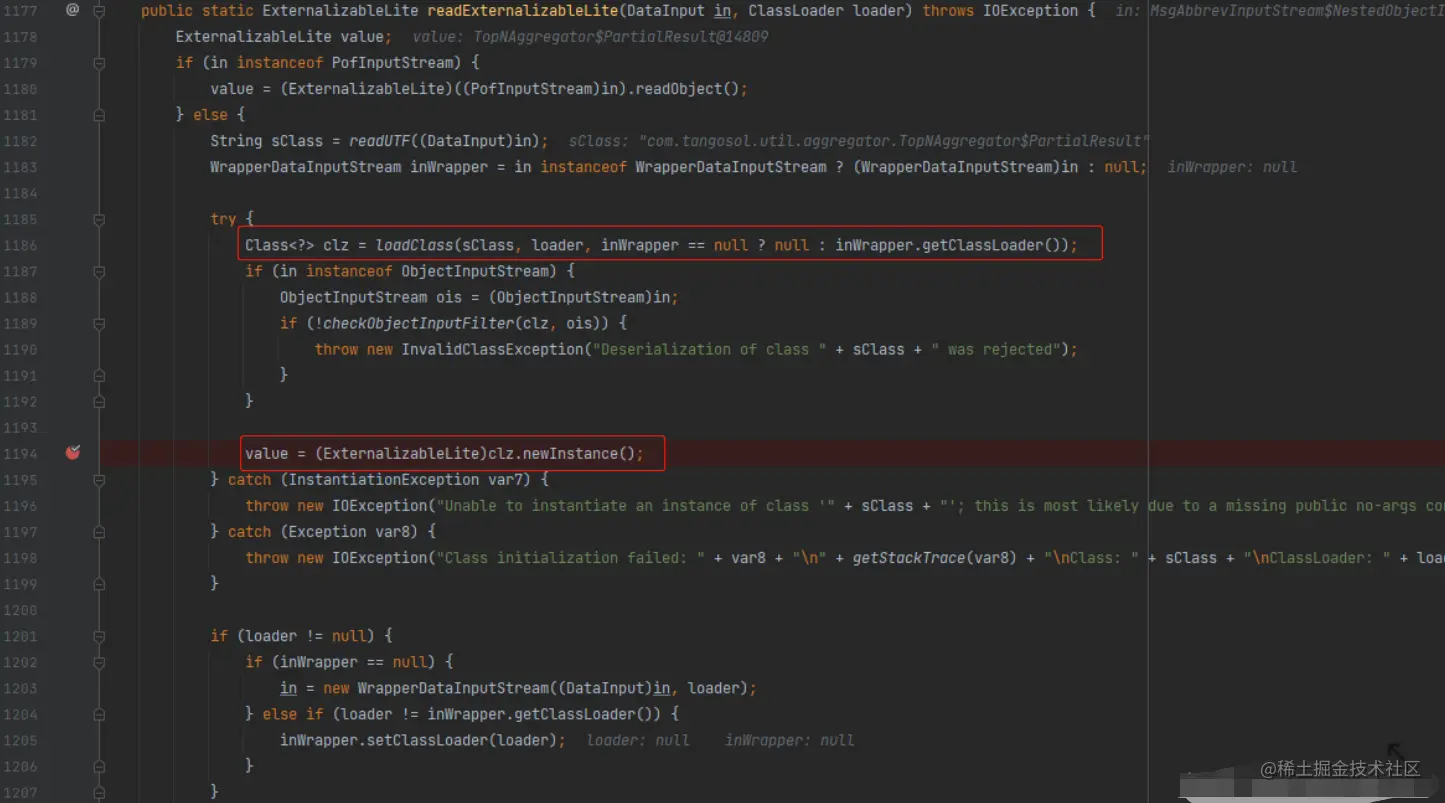Screen dimensions: 1445x803
Task: Click the InstantiationException var7 catch clause
Action: [x=410, y=479]
